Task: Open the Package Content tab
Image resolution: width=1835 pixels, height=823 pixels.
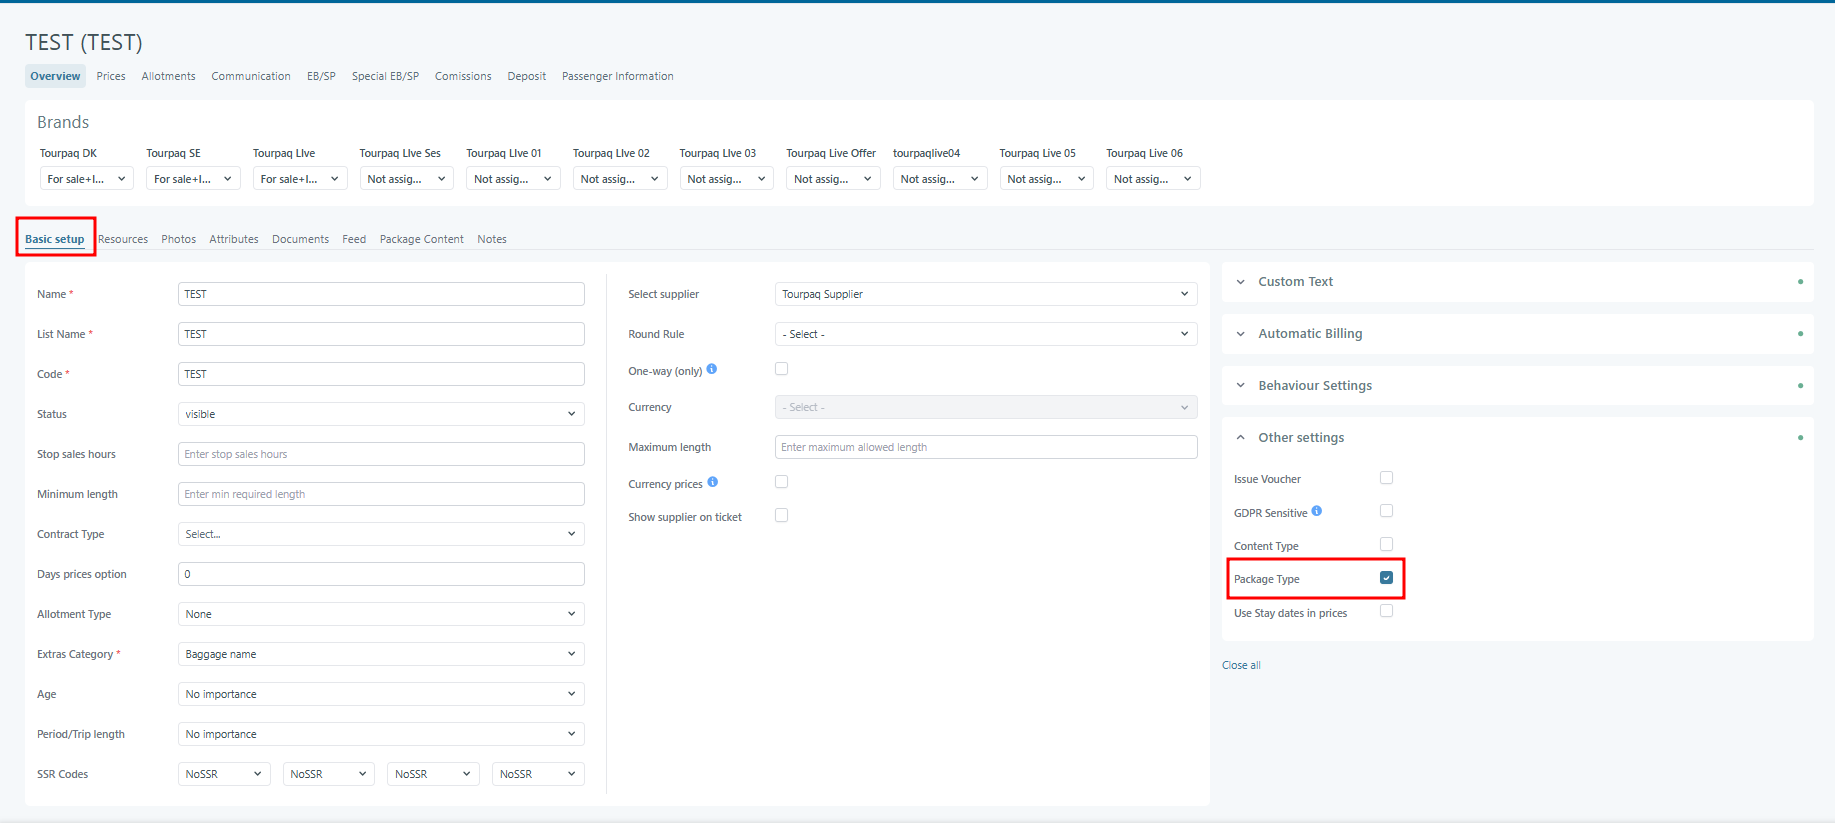Action: tap(421, 239)
